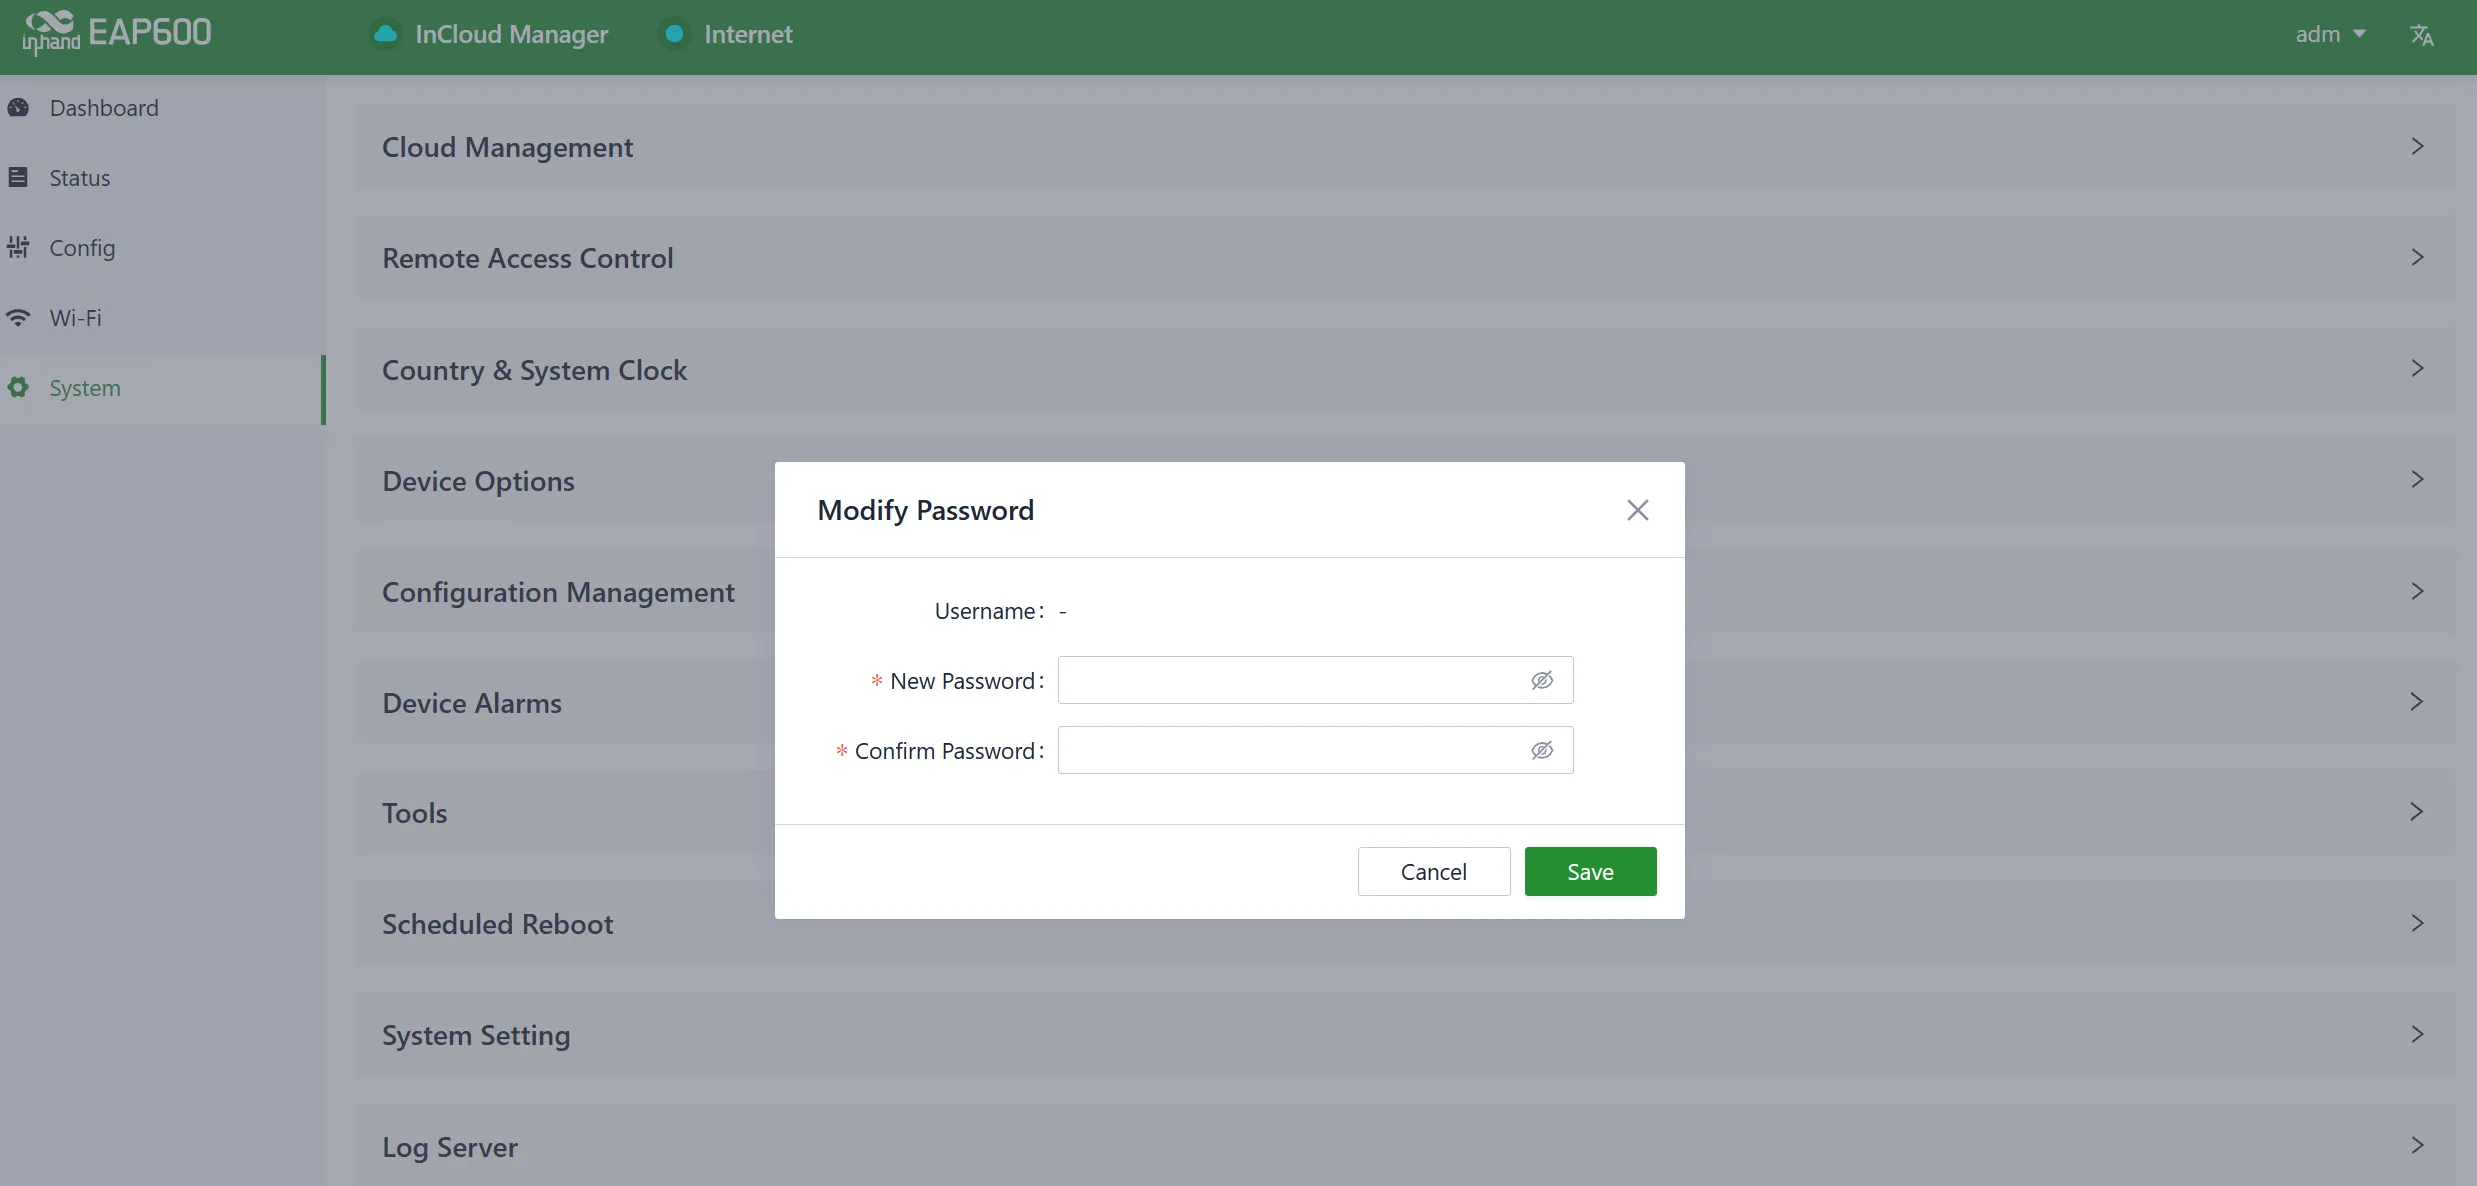The image size is (2477, 1186).
Task: Open the Wi-Fi menu
Action: (x=162, y=318)
